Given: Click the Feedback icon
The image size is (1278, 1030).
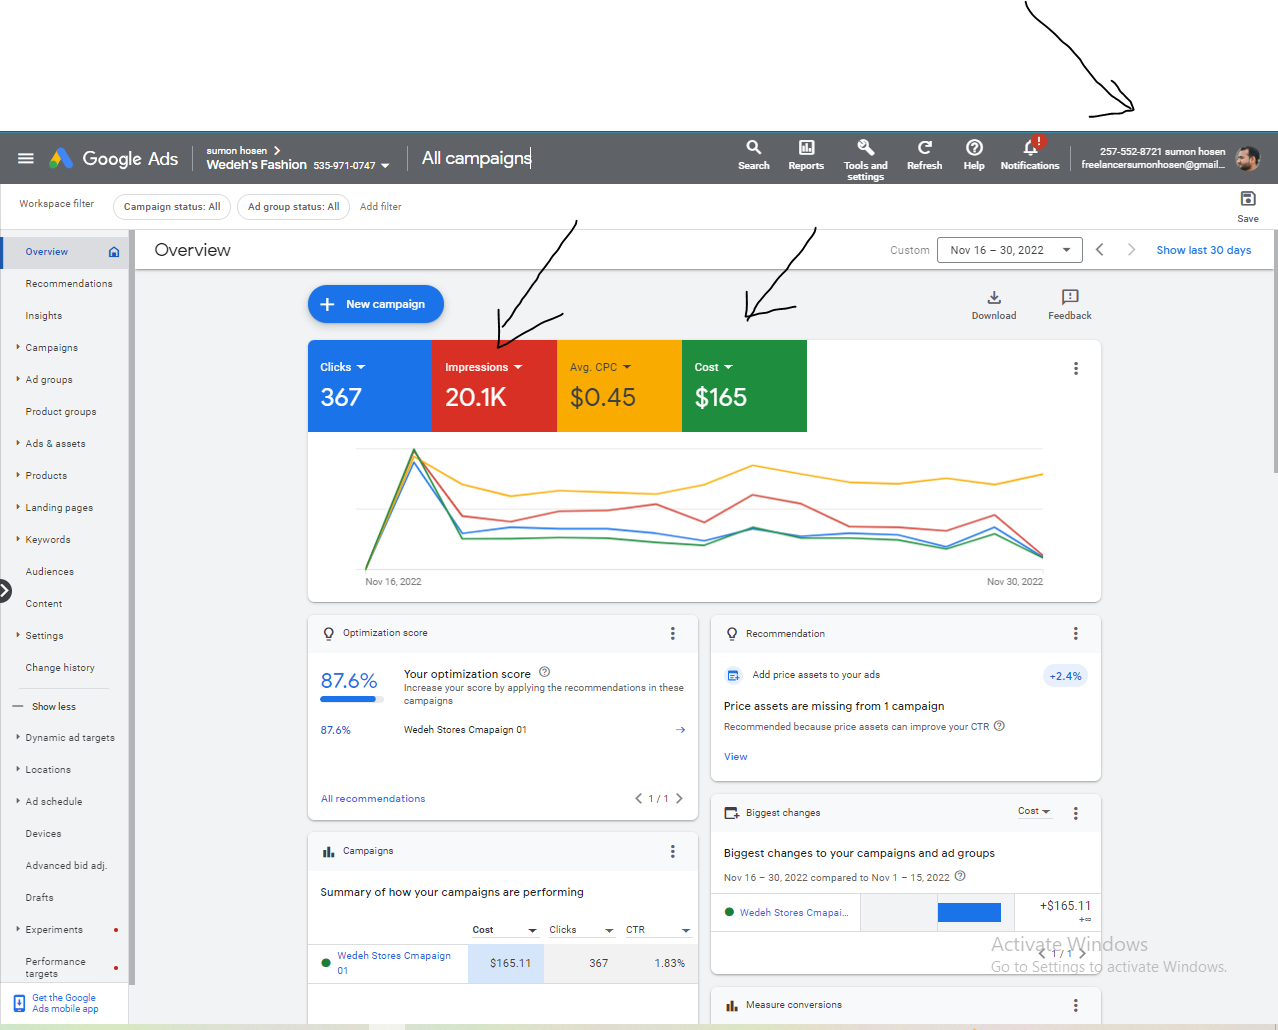Looking at the screenshot, I should pos(1069,298).
